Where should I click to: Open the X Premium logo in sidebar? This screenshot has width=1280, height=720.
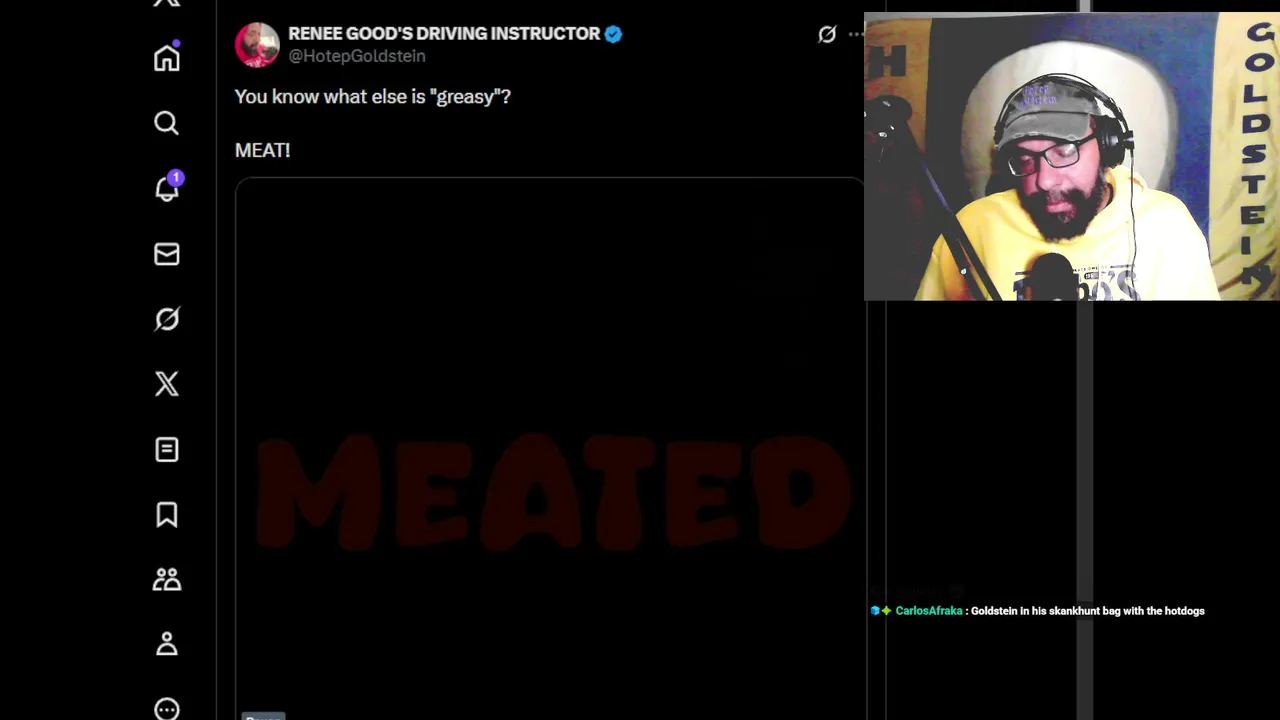click(167, 384)
